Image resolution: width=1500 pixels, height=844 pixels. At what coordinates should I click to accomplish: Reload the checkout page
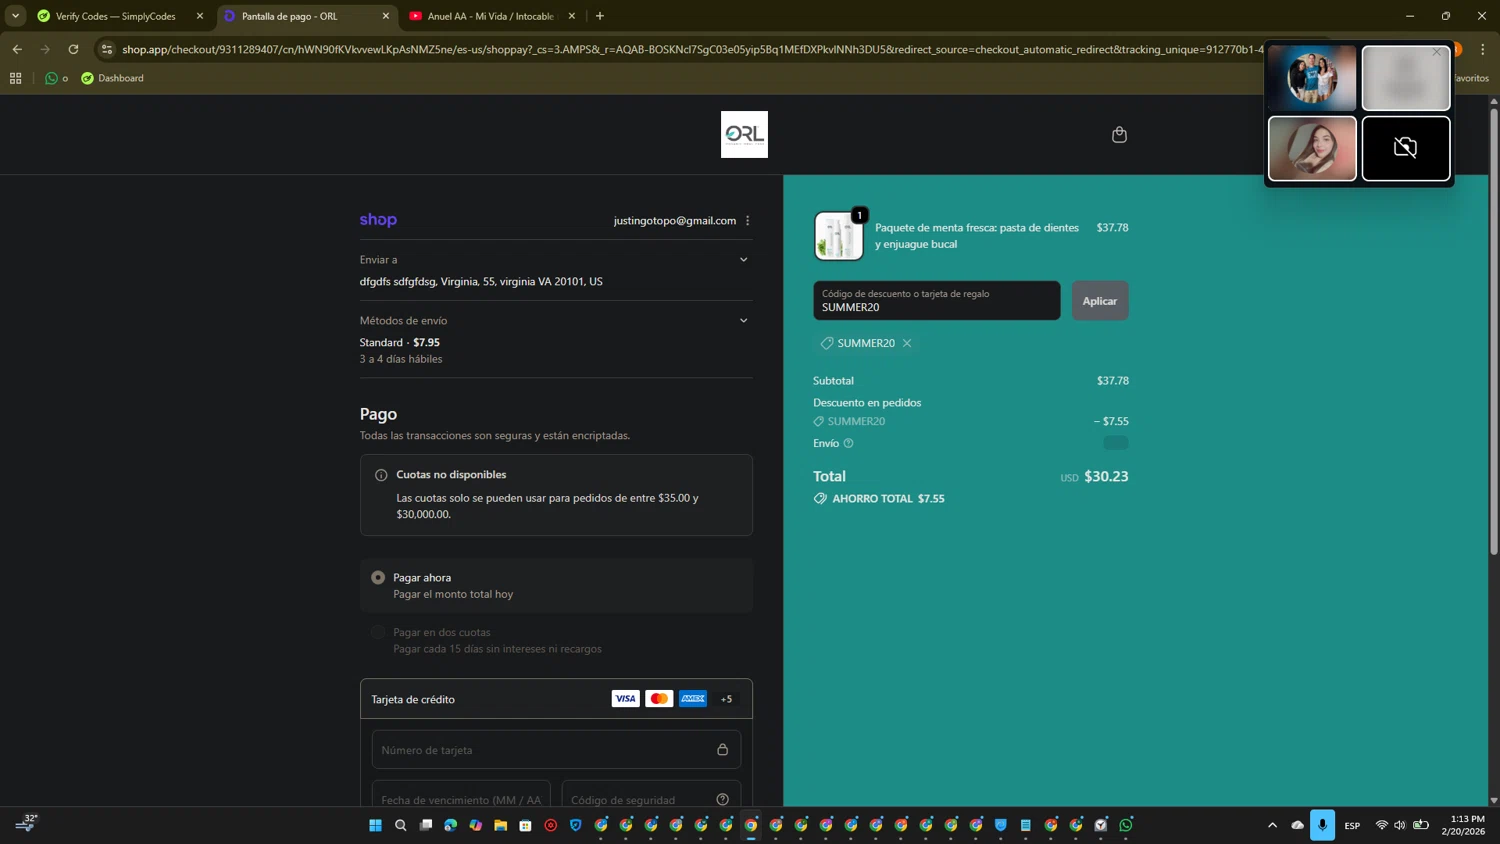[x=73, y=49]
